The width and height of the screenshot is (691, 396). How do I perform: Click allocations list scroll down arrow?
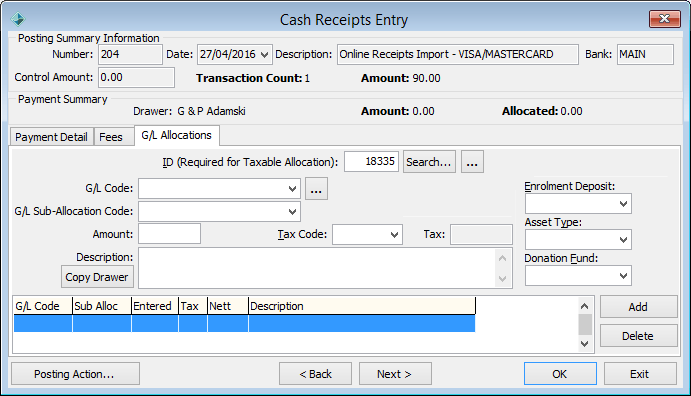[x=584, y=344]
